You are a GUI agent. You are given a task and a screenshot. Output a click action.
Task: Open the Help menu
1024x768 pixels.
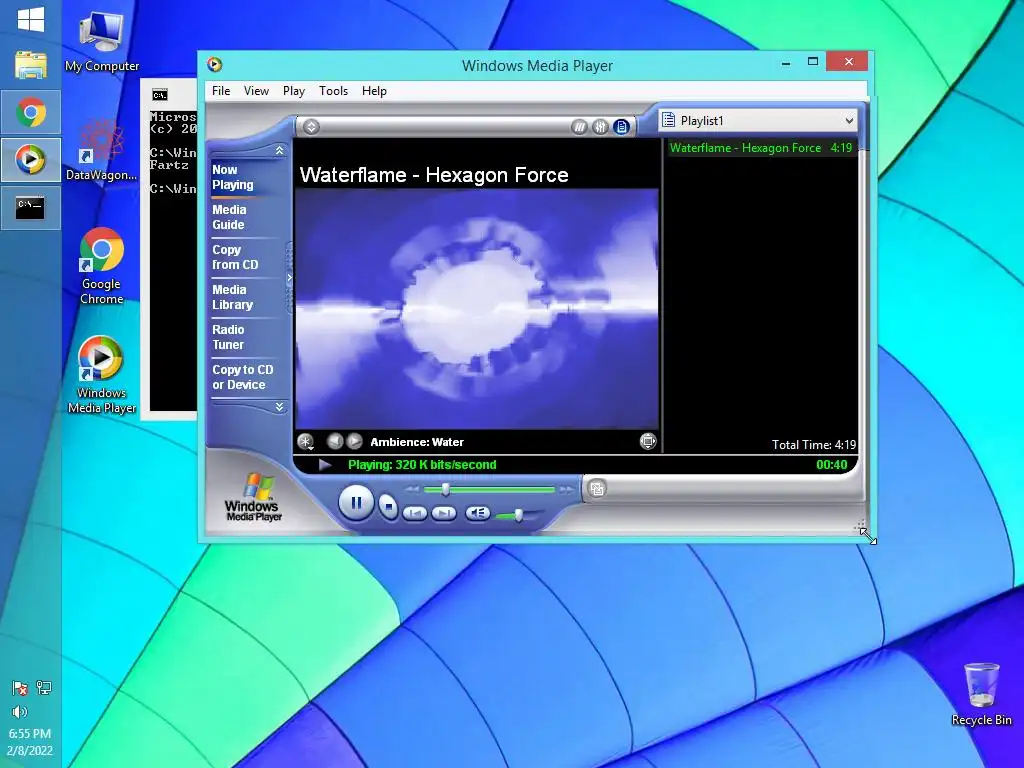tap(374, 91)
